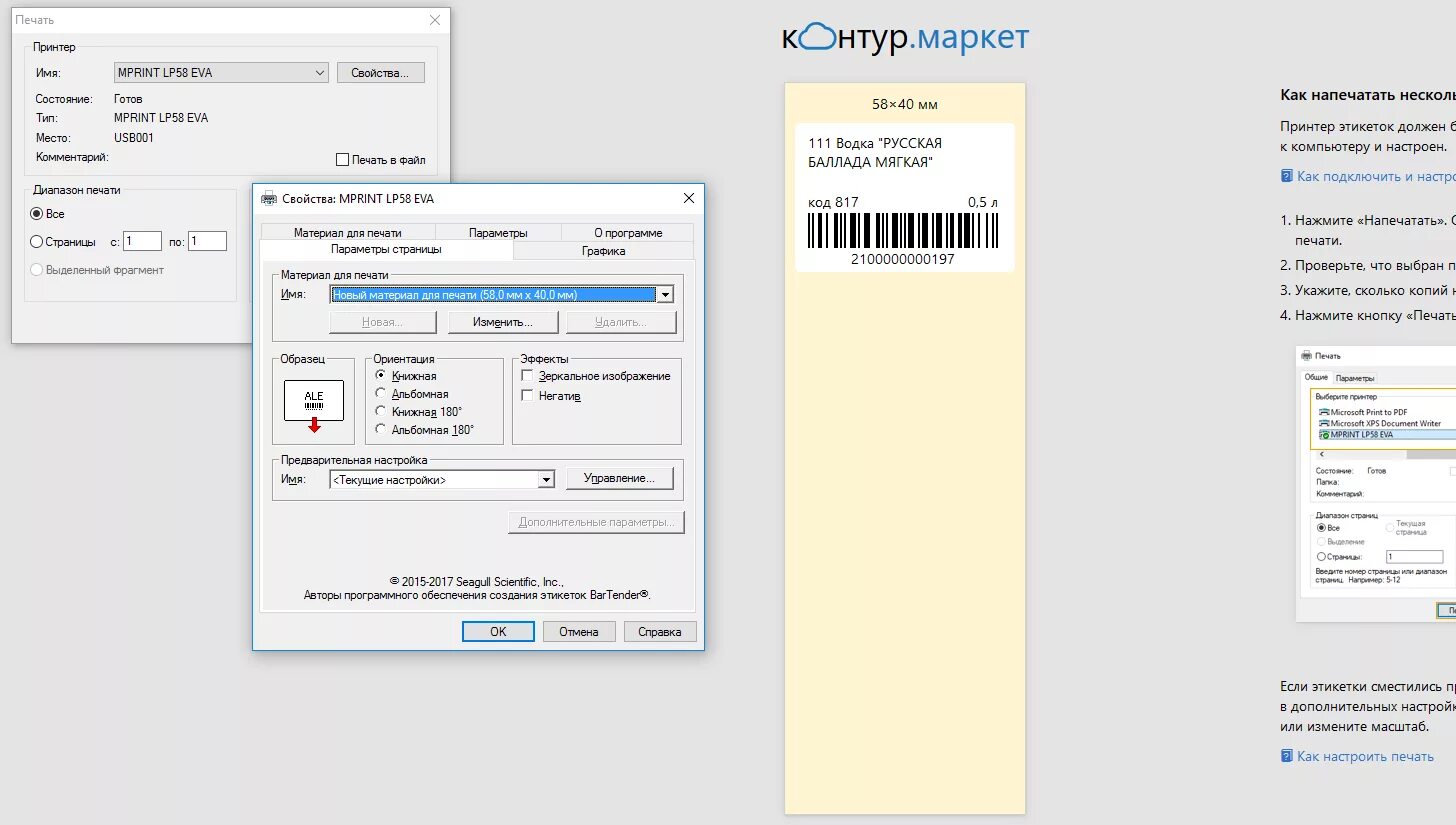Click the barcode on the label preview

[903, 230]
